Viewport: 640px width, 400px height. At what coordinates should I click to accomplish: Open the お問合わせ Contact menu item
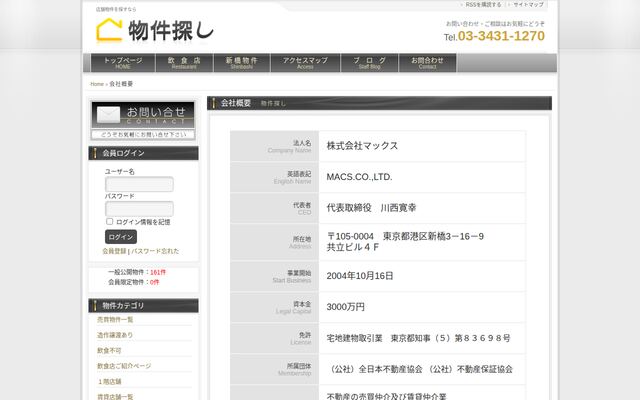point(427,63)
